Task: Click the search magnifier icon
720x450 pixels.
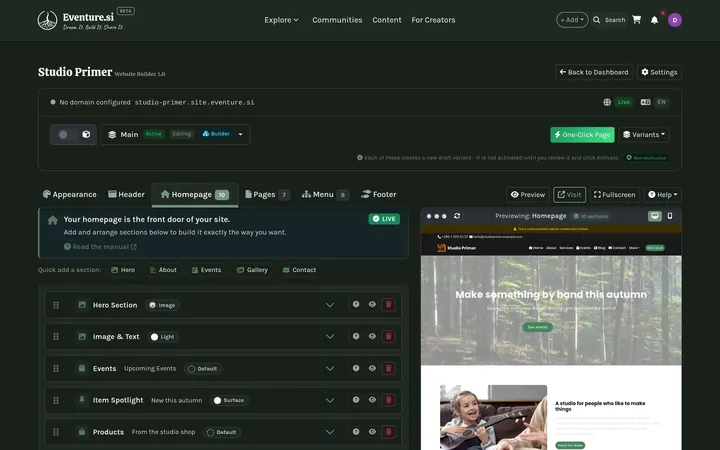Action: point(596,20)
